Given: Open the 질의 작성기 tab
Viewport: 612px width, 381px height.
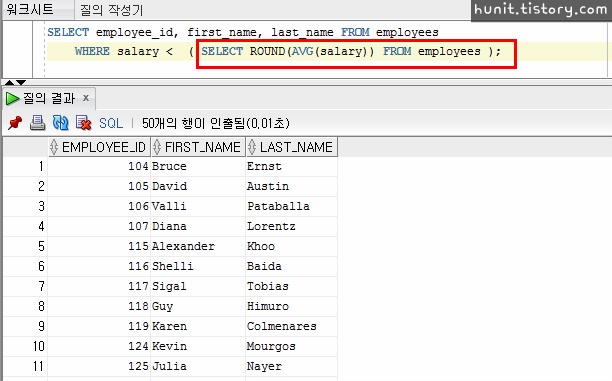Looking at the screenshot, I should pyautogui.click(x=112, y=10).
